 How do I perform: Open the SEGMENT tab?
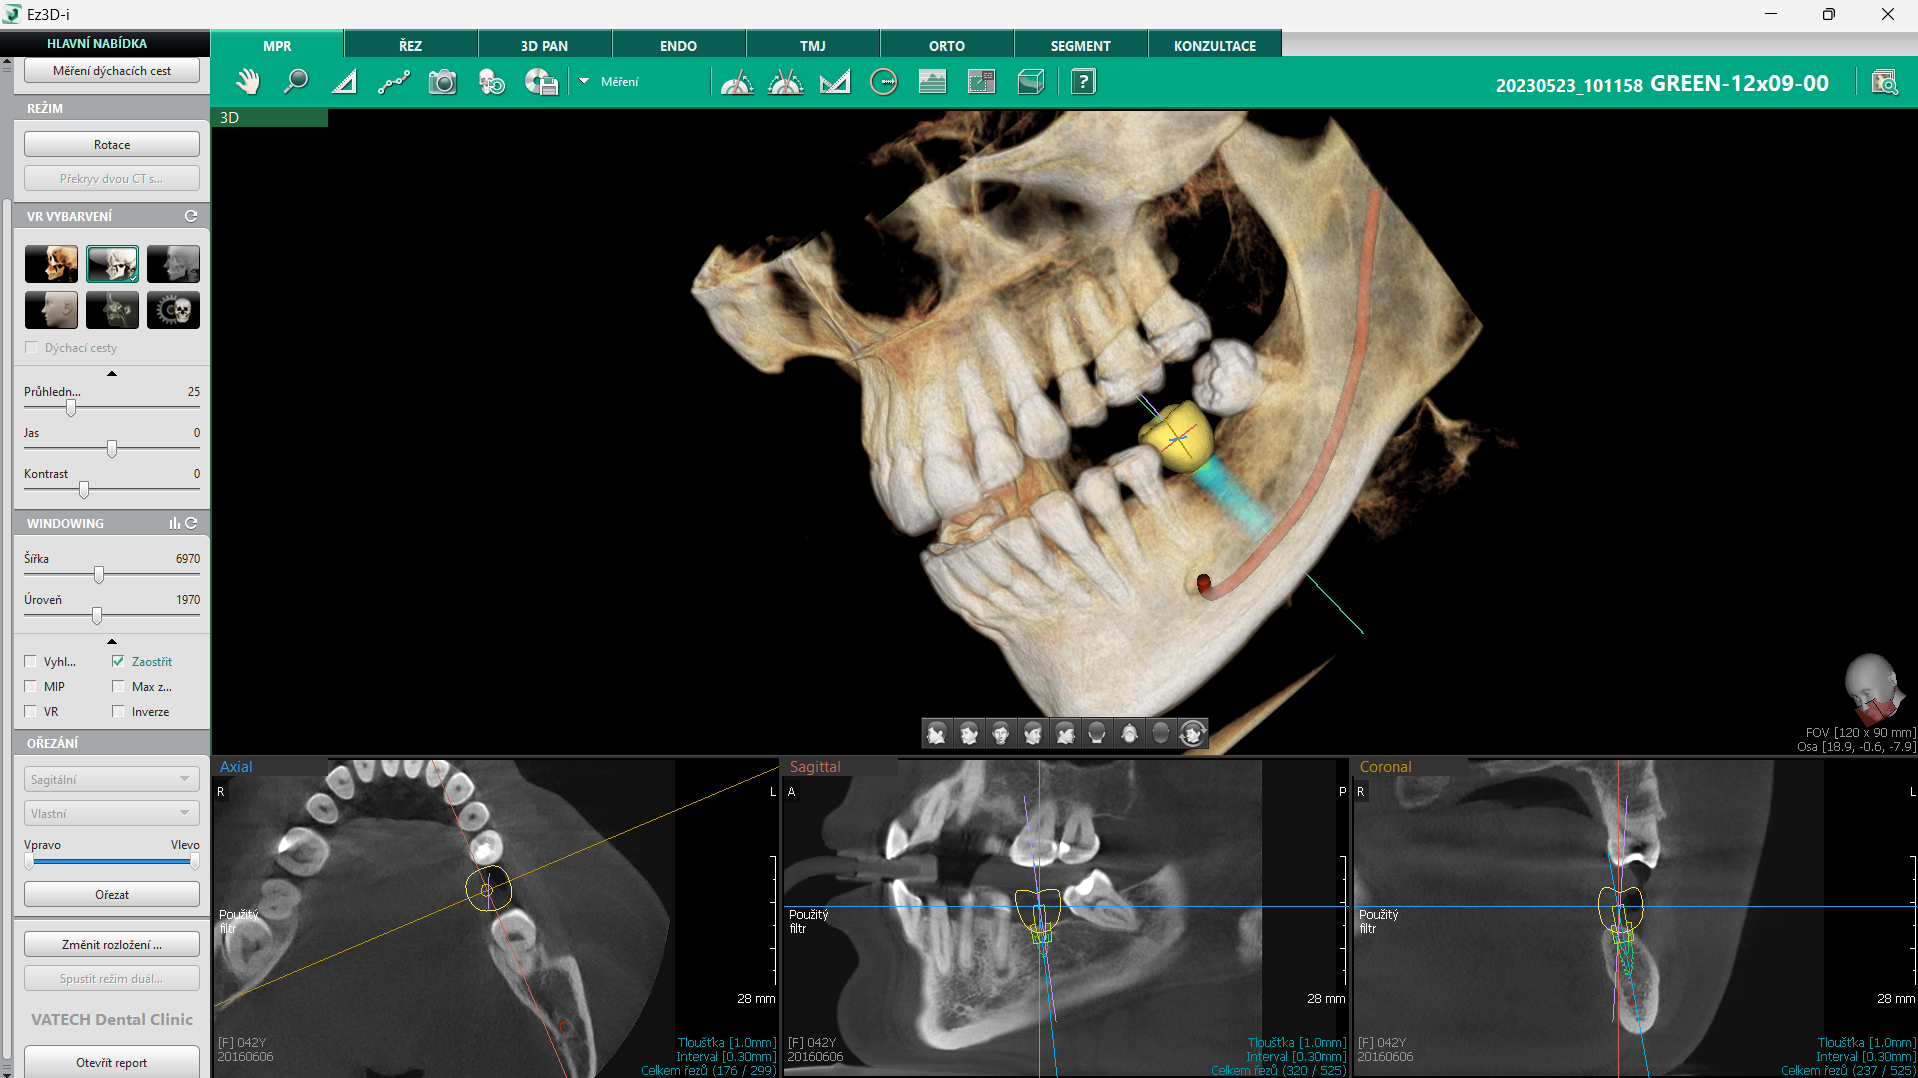[x=1080, y=46]
